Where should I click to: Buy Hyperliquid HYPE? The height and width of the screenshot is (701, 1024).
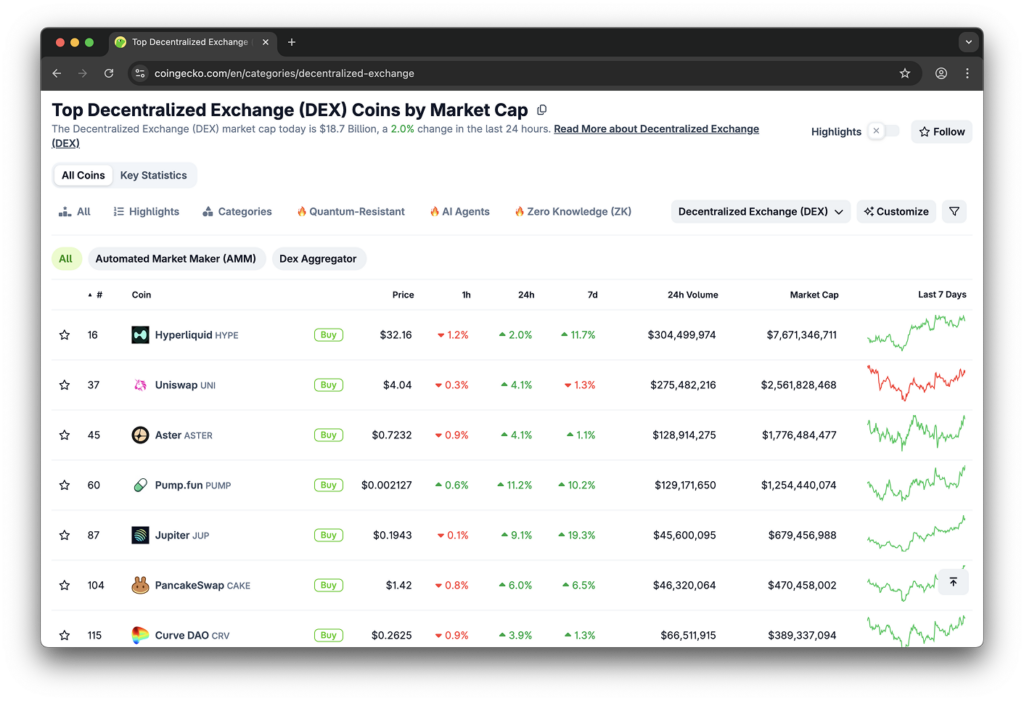pyautogui.click(x=328, y=335)
